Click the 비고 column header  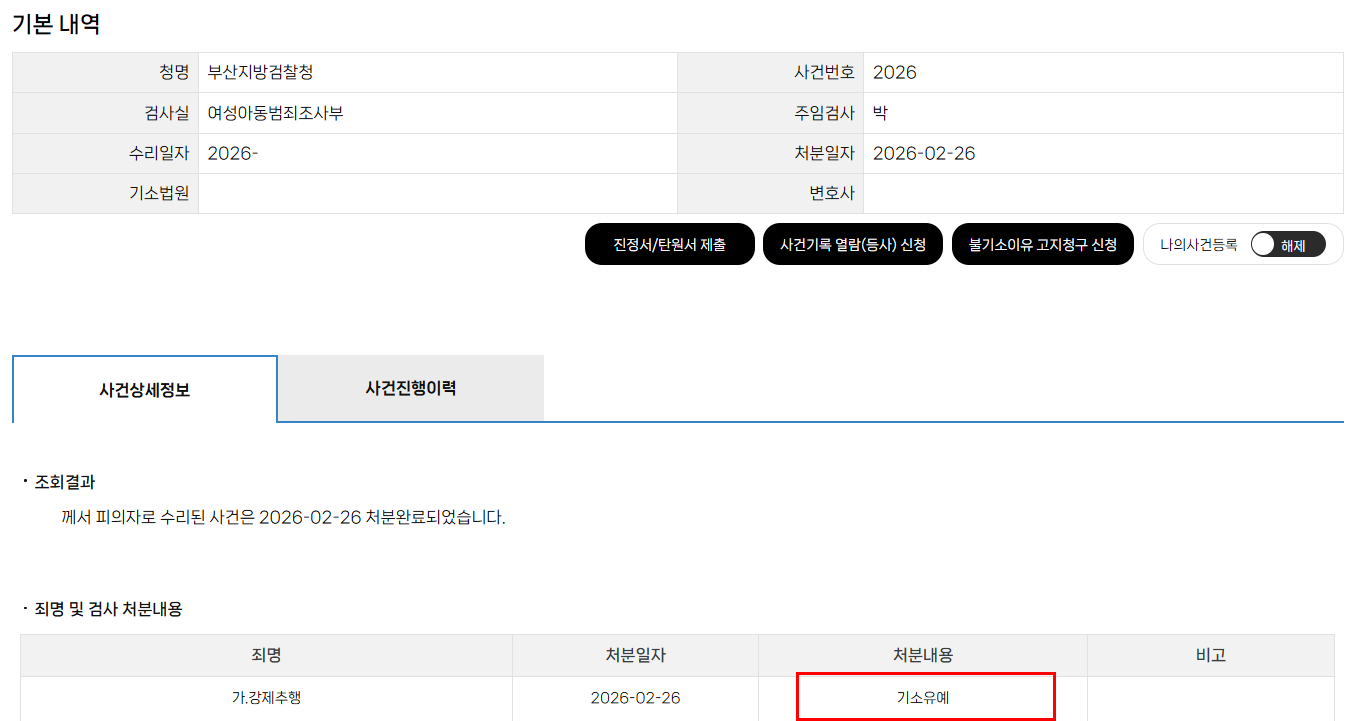pos(1210,655)
